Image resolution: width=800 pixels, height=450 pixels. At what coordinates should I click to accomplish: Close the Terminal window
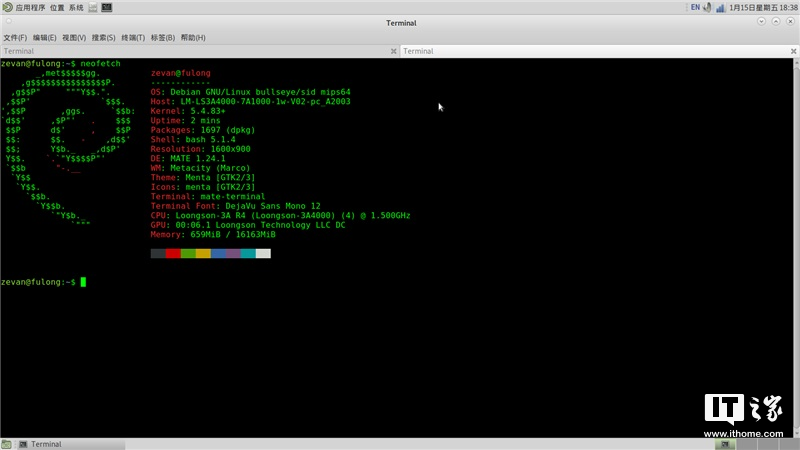tap(790, 21)
